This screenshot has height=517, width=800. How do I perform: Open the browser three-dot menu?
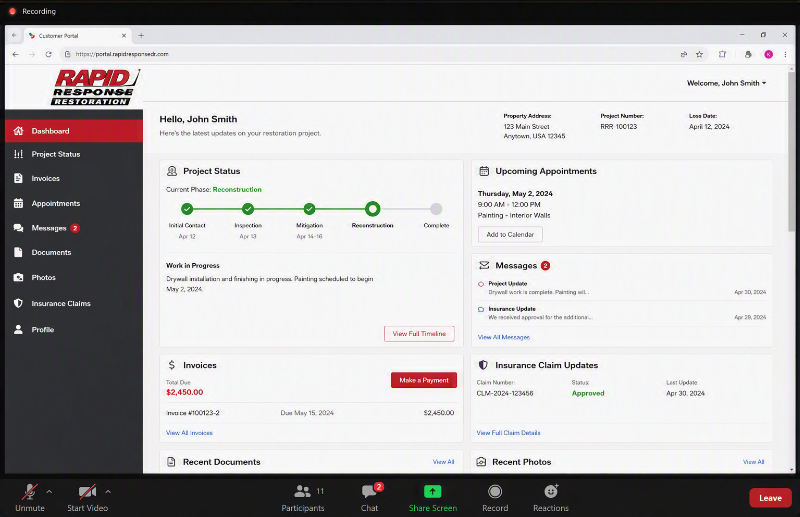pos(785,54)
